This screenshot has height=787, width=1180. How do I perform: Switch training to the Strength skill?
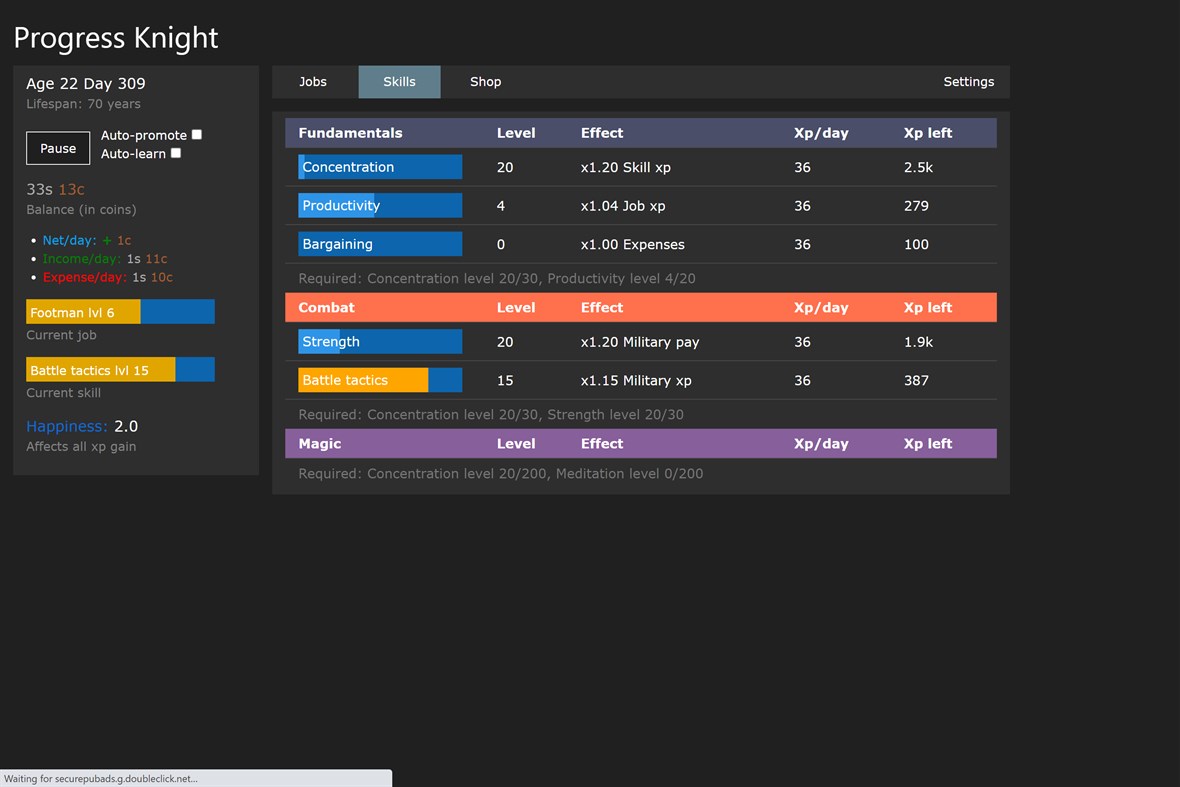[380, 341]
